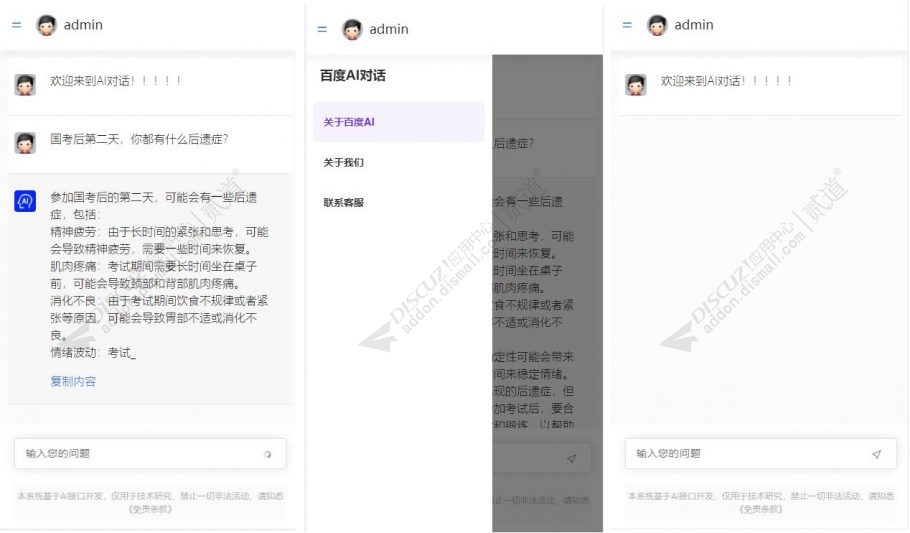Click 百度AI对话 drawer title
Image resolution: width=910 pixels, height=533 pixels.
pos(353,75)
